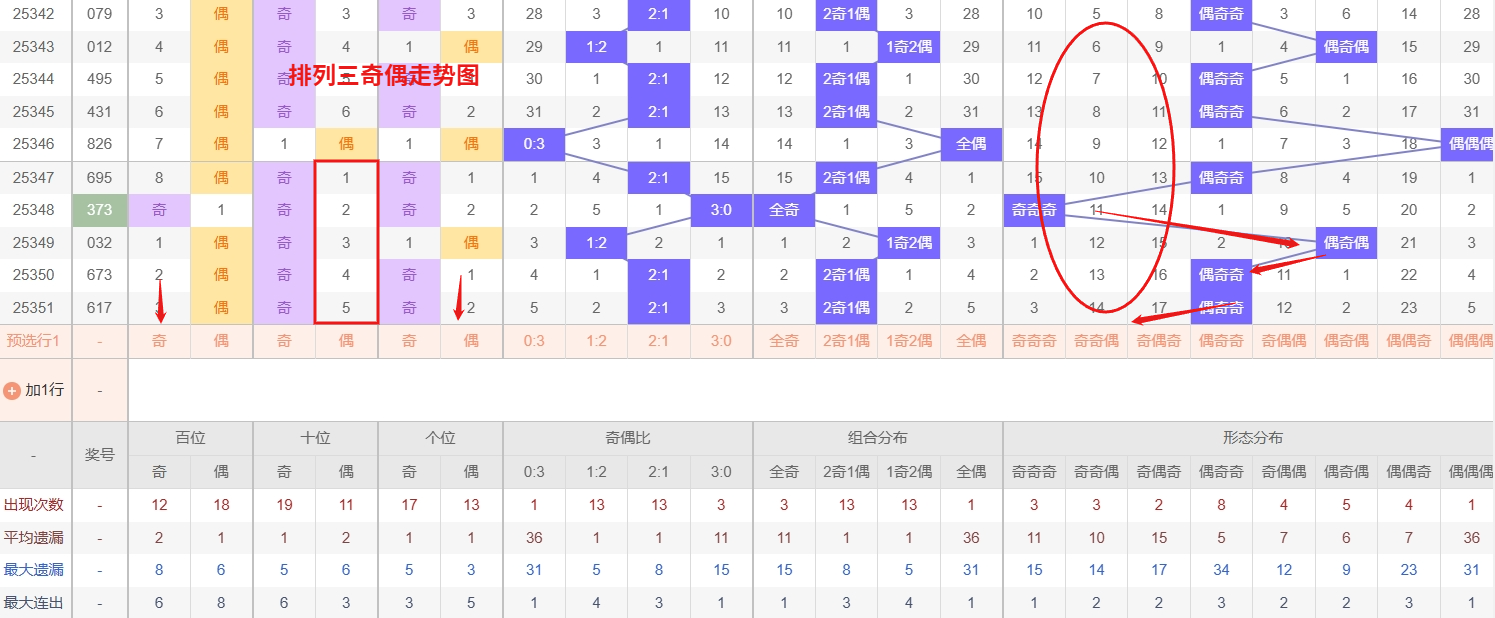The image size is (1495, 618).
Task: Select 2:1 in the 预选行1 row
Action: (x=659, y=341)
